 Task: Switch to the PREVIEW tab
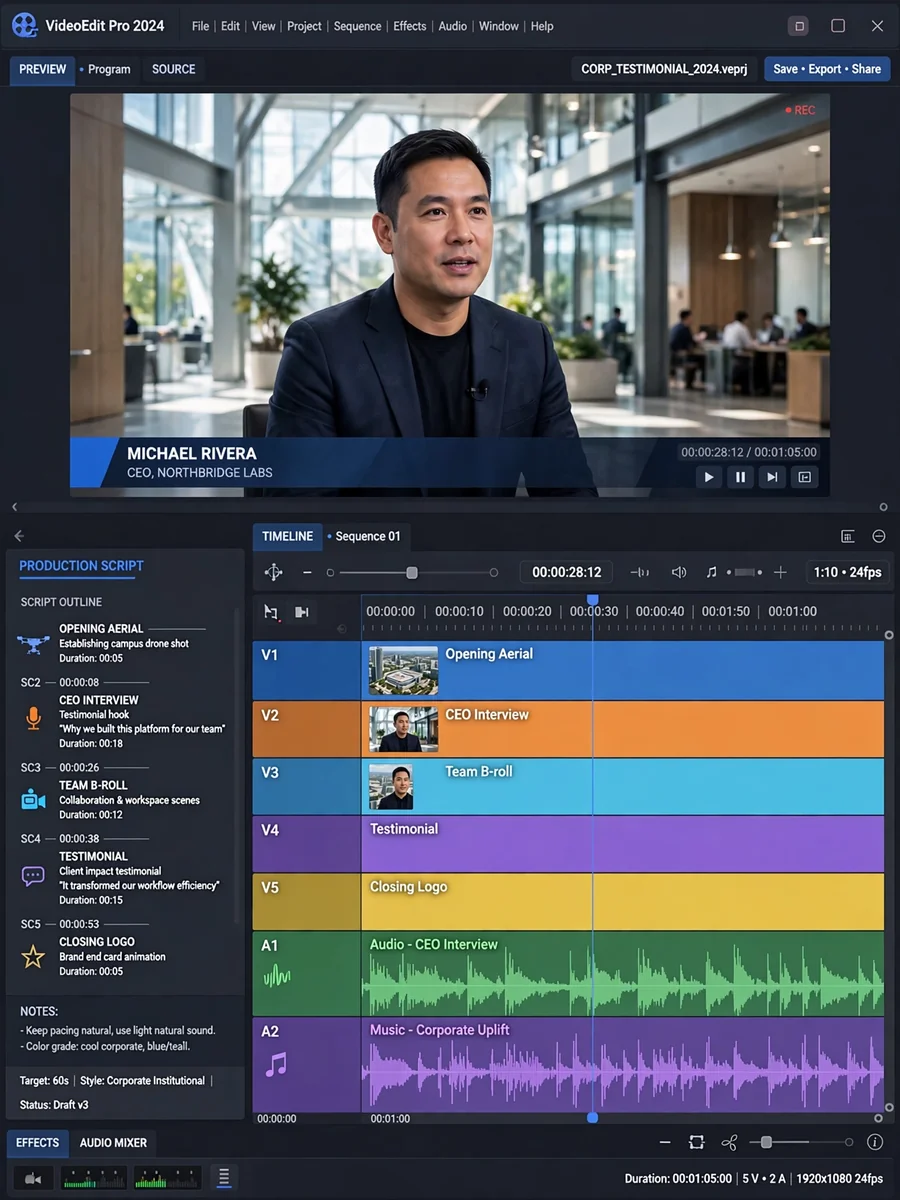point(43,69)
